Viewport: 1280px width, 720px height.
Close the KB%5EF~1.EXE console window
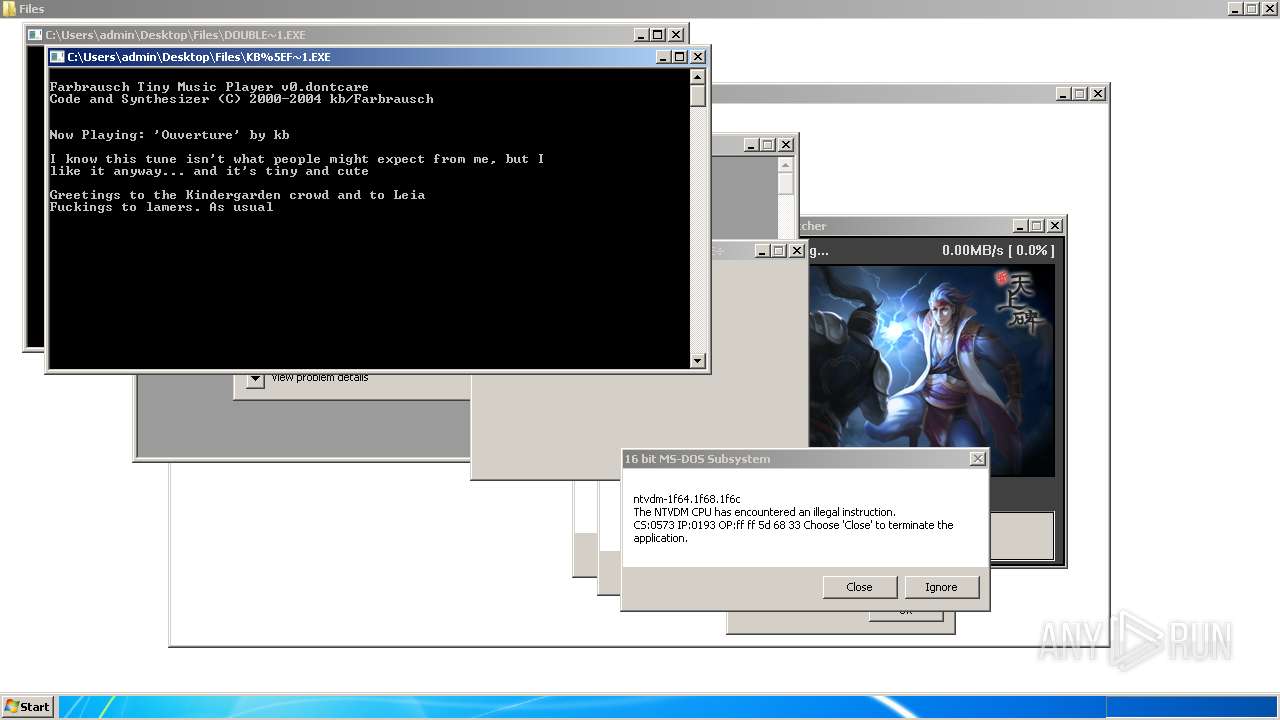tap(698, 57)
